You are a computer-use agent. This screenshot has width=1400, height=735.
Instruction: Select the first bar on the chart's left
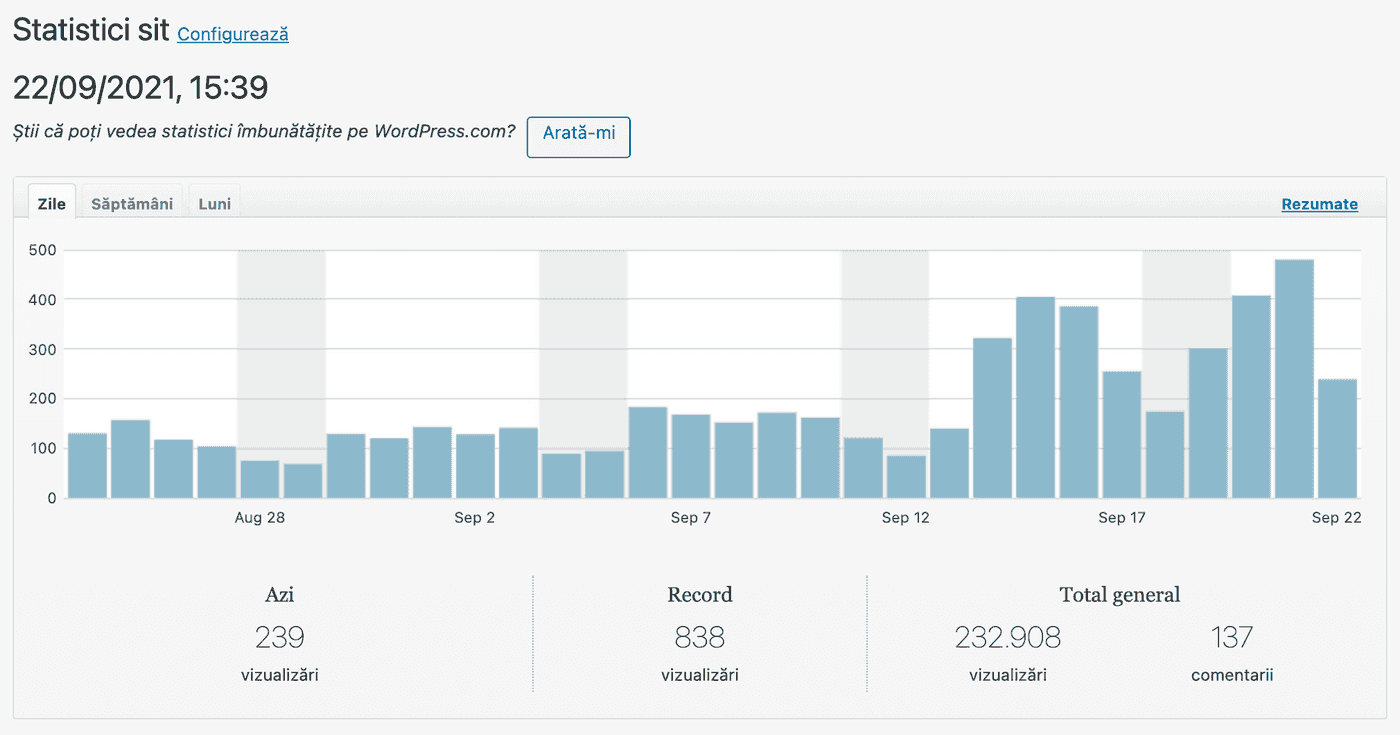click(x=87, y=465)
